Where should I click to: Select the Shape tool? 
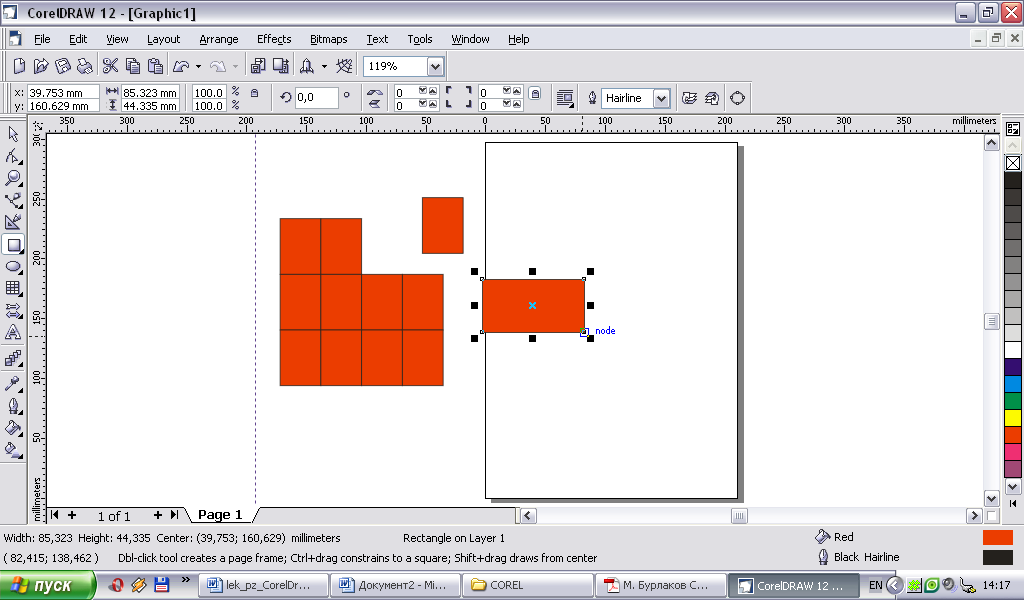pos(13,156)
